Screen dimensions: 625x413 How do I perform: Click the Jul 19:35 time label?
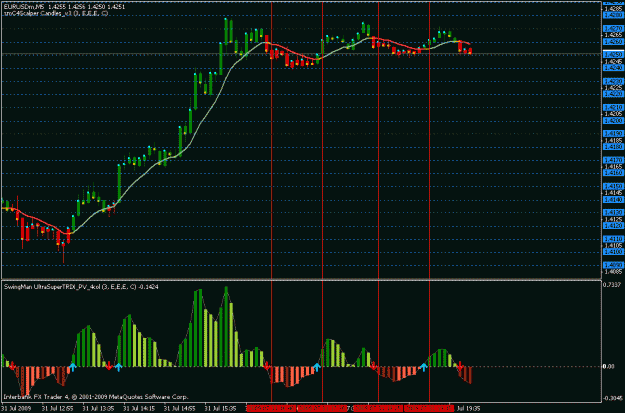tap(469, 409)
